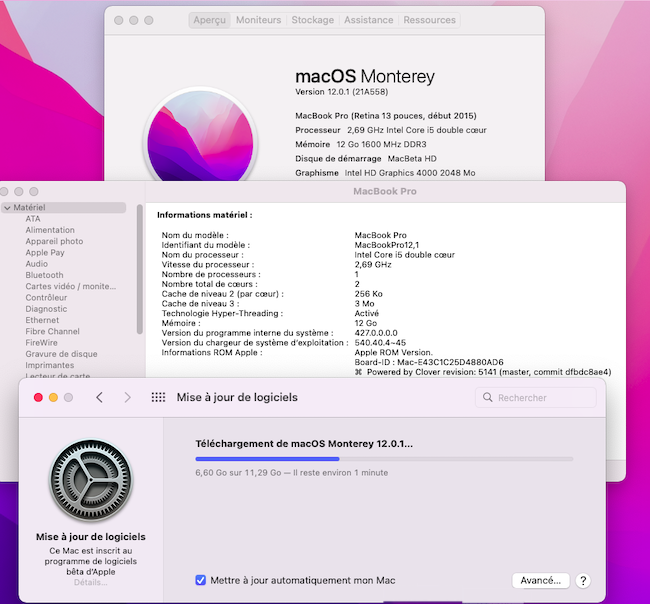Select Audio in the sidebar
This screenshot has width=650, height=604.
[36, 264]
